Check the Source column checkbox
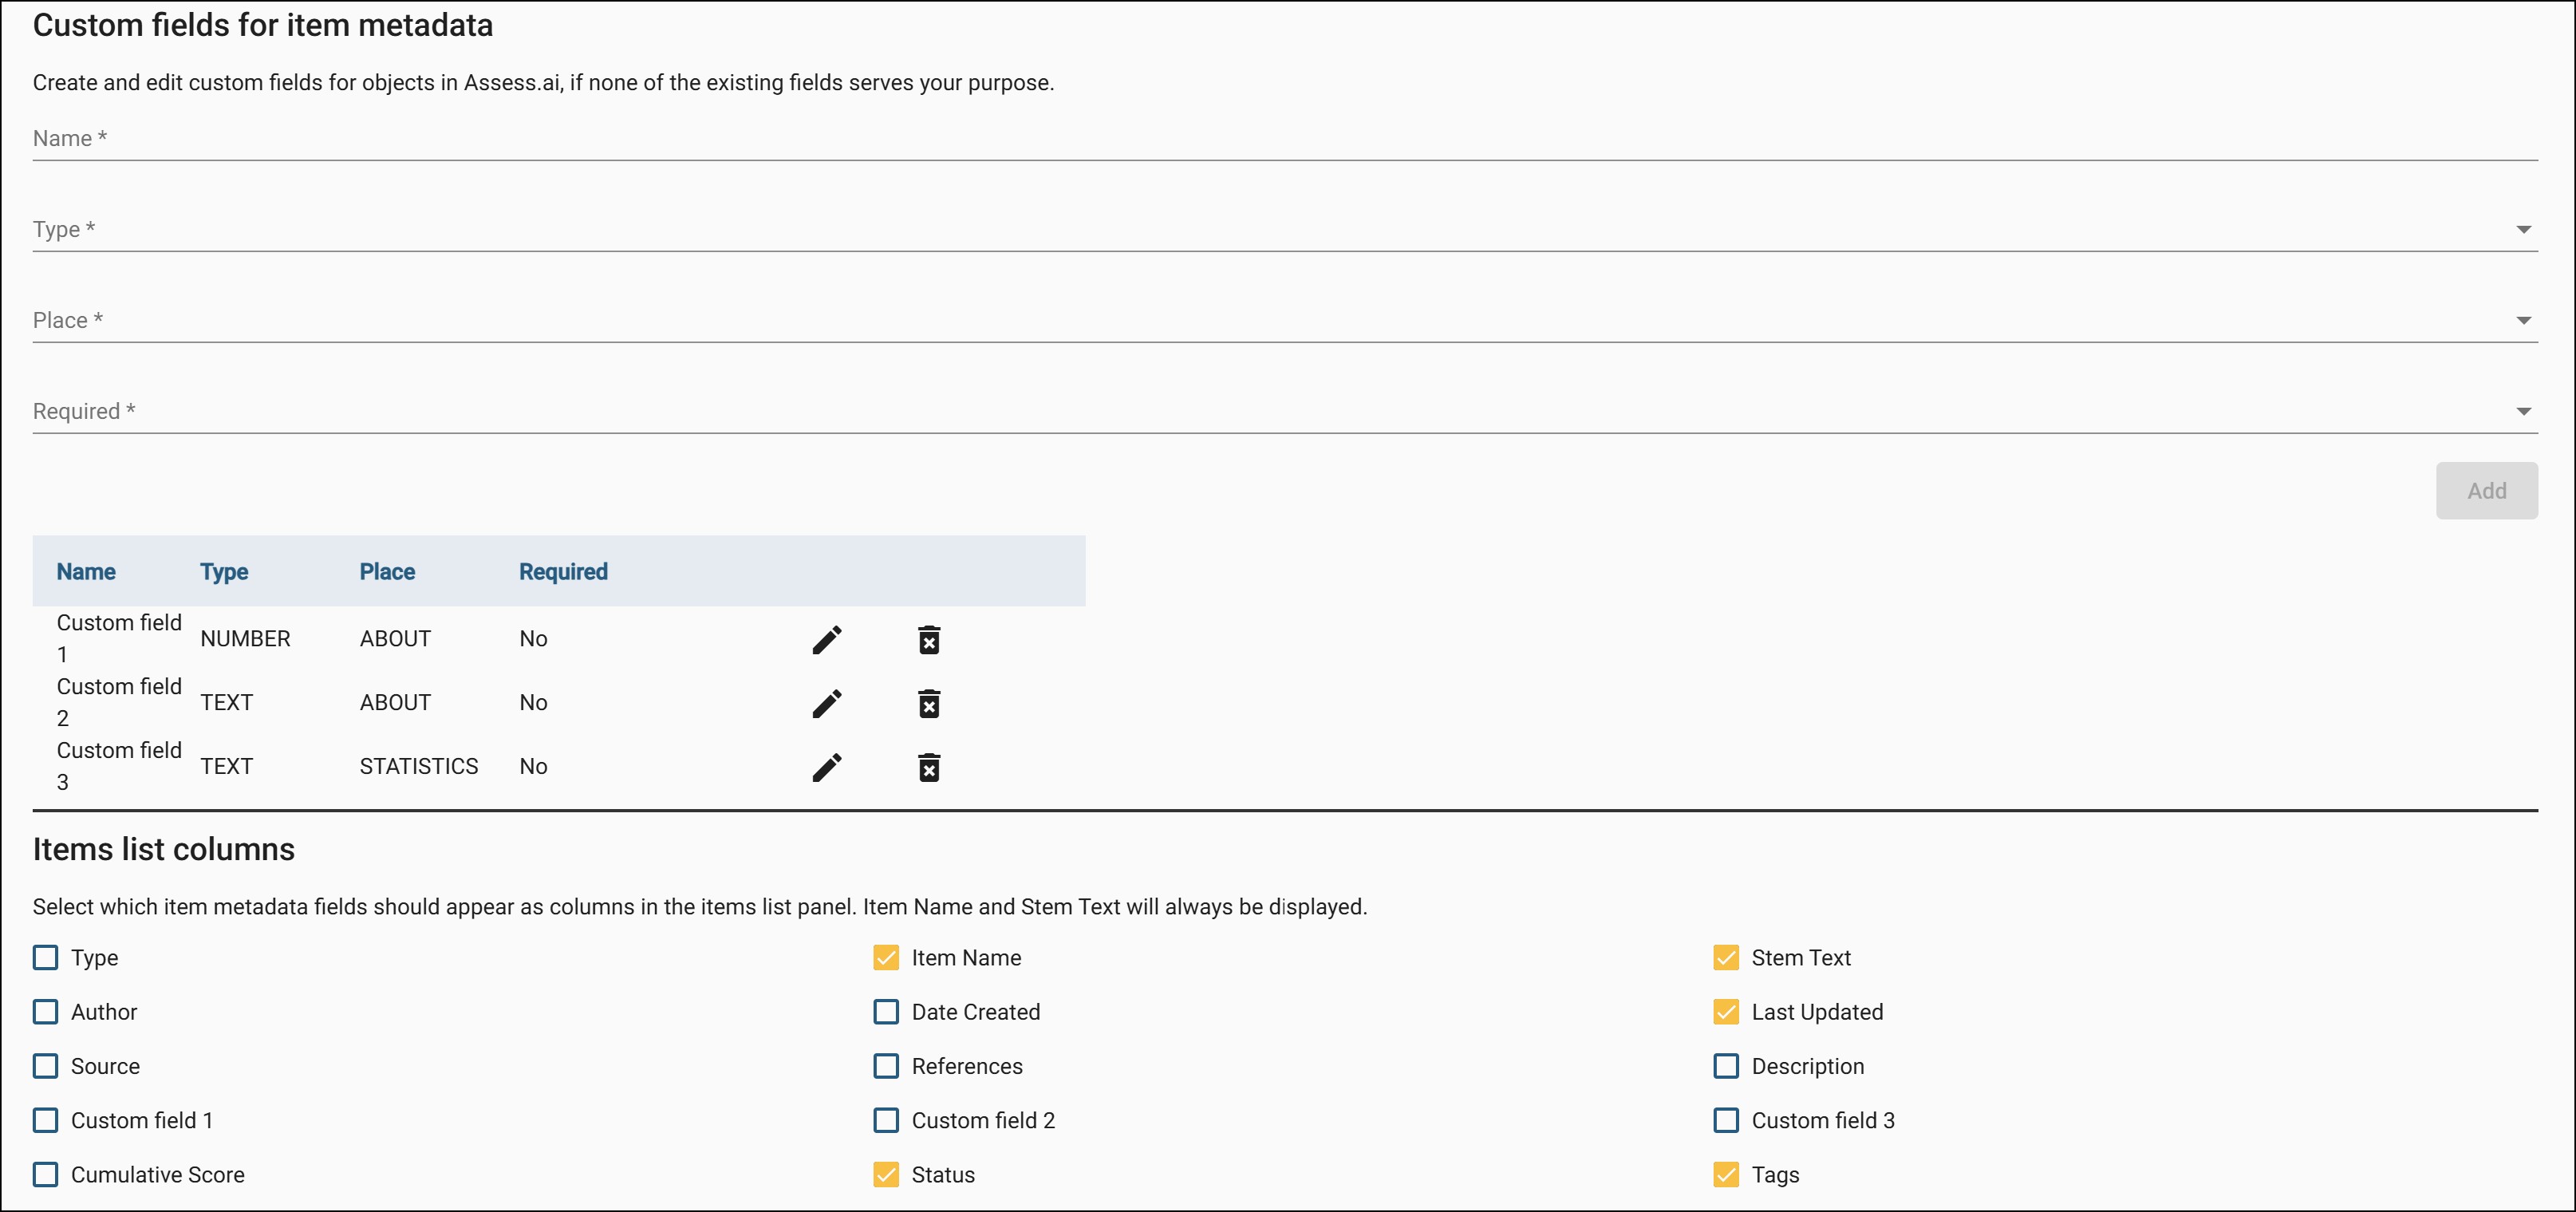The image size is (2576, 1212). tap(46, 1066)
